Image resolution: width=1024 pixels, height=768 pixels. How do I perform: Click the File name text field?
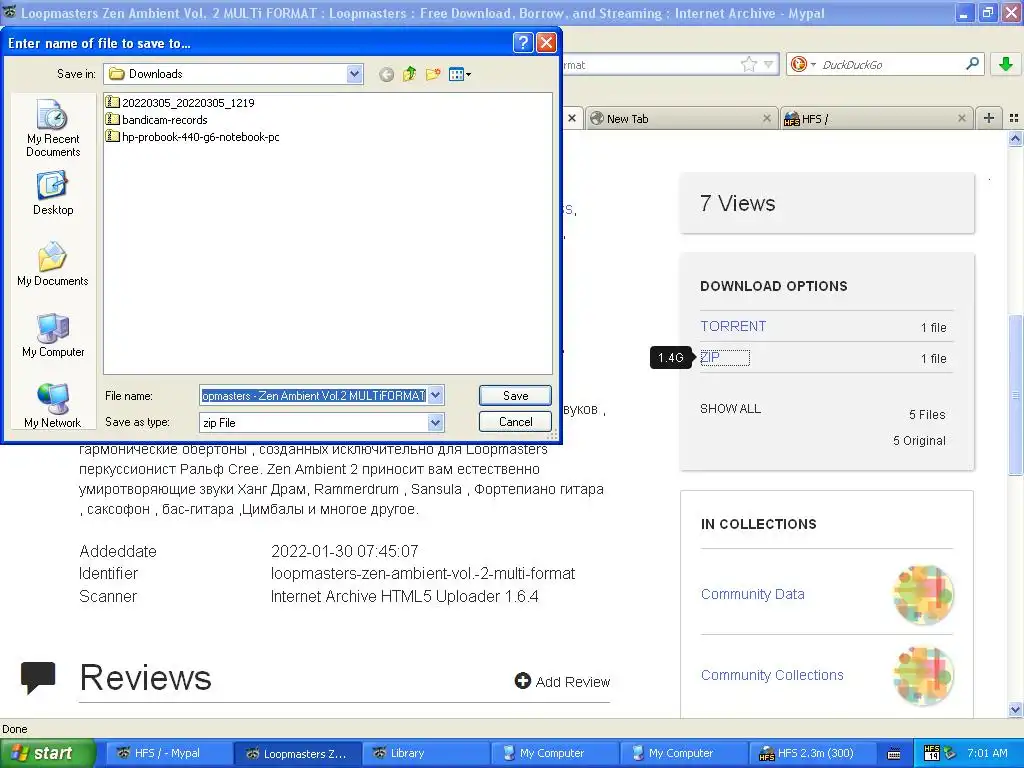click(x=313, y=395)
